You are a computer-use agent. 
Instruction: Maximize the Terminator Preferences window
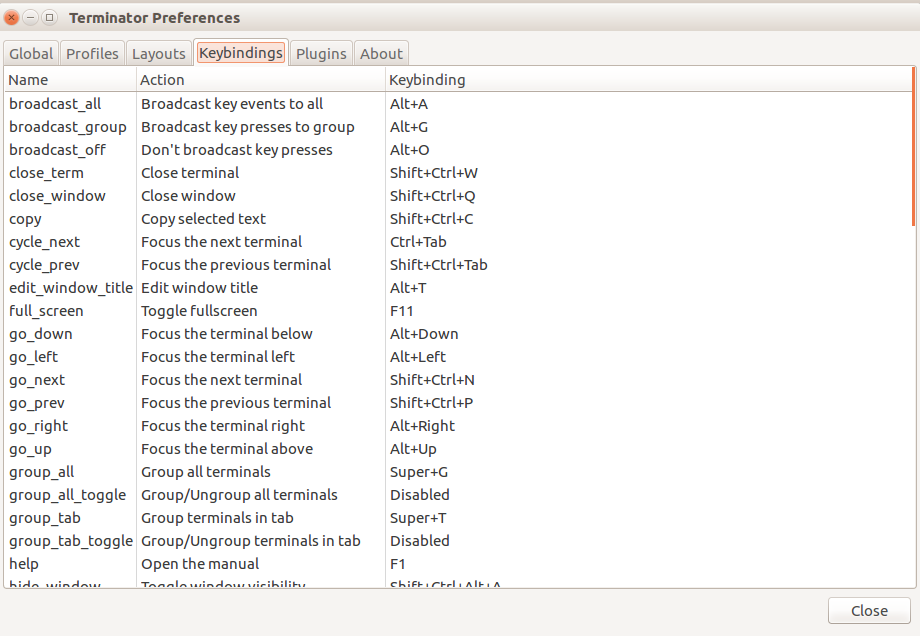50,18
